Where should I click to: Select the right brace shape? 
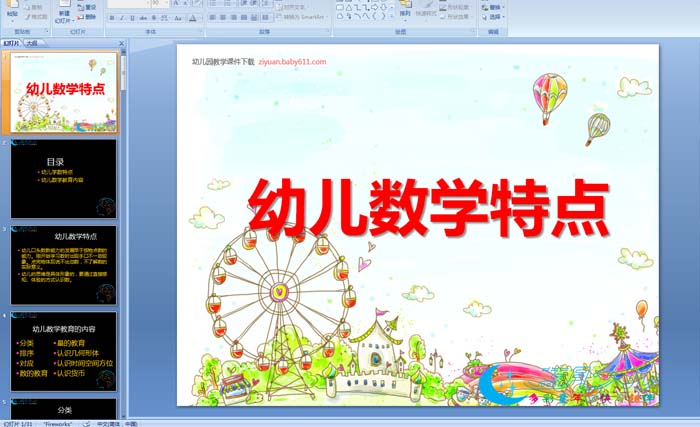pyautogui.click(x=383, y=16)
